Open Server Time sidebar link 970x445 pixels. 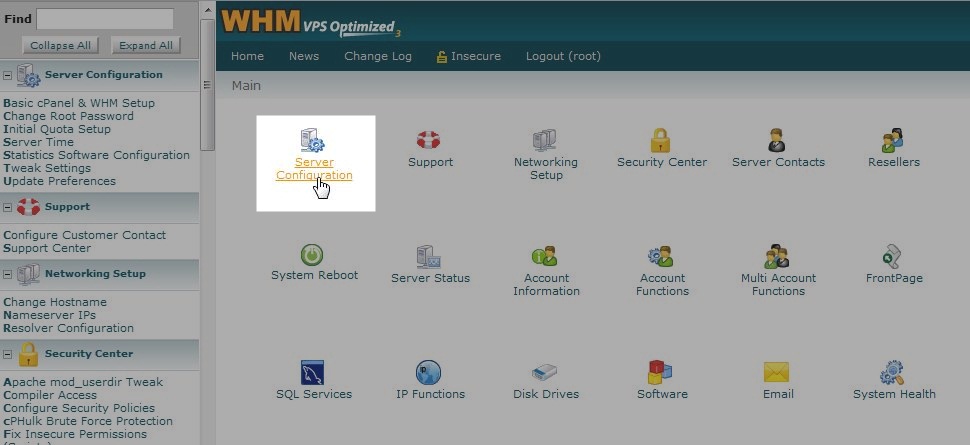tap(38, 142)
